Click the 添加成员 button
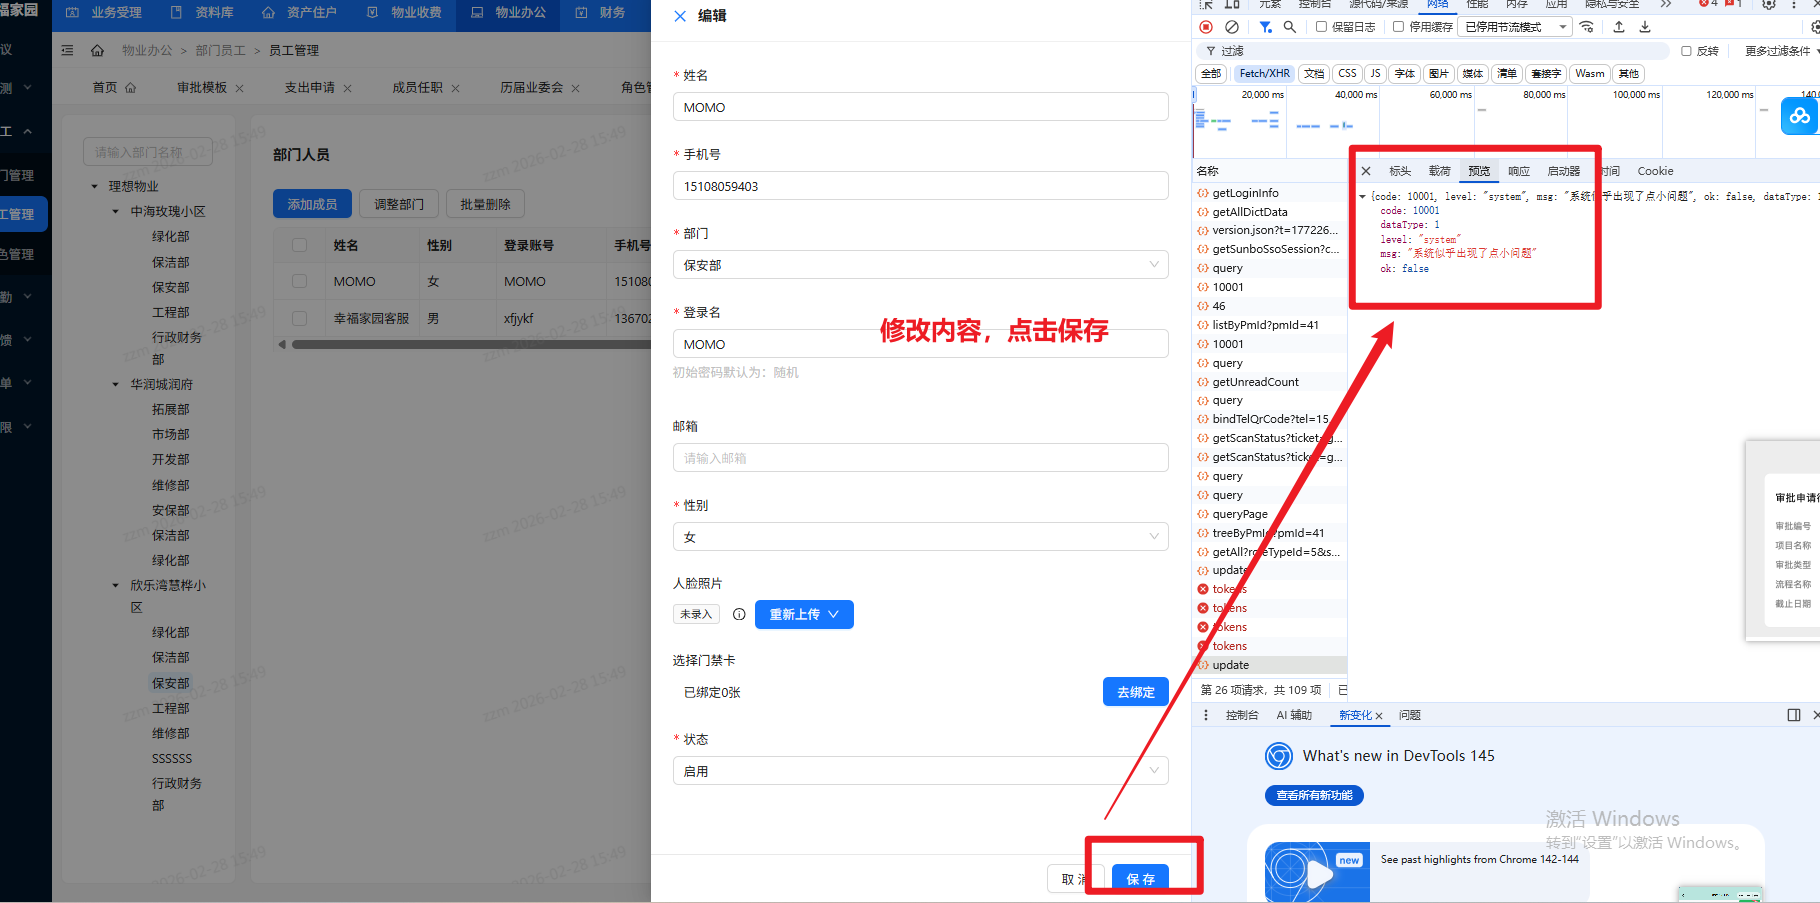 tap(311, 203)
